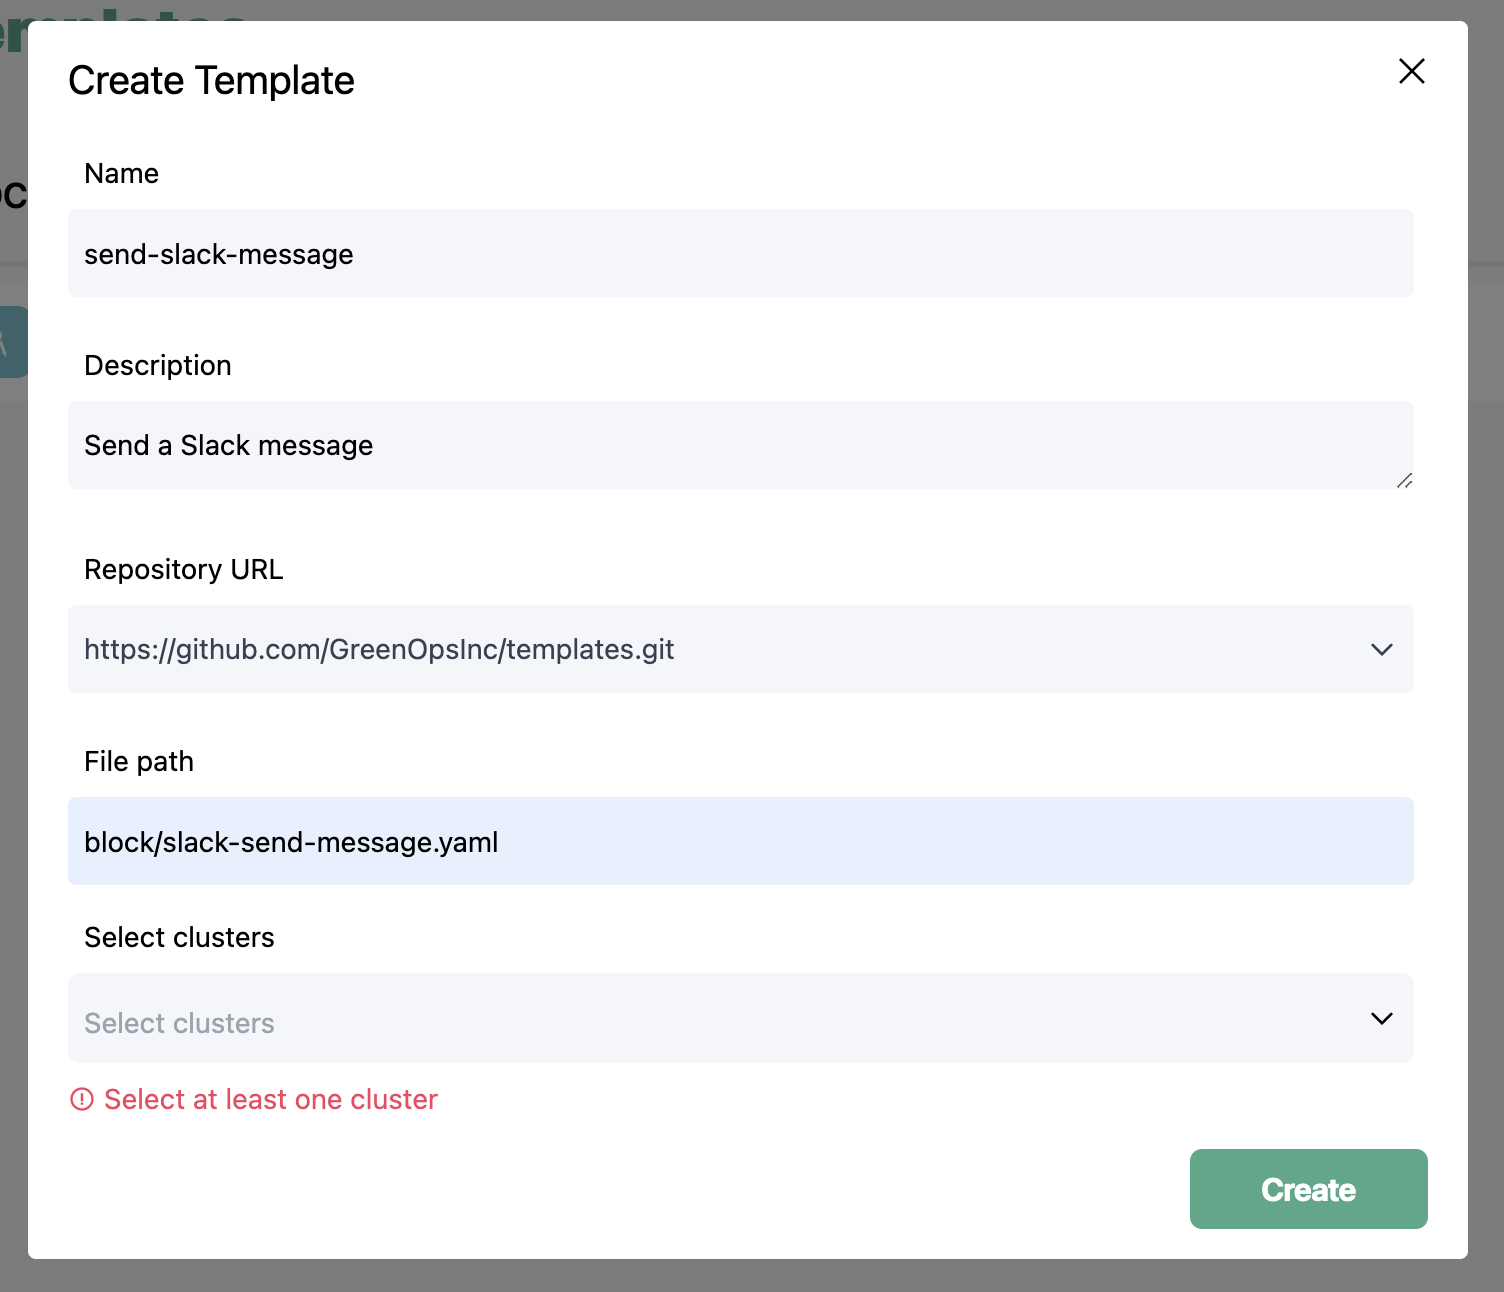Click the Description resize handle
The image size is (1504, 1292).
tap(1404, 480)
